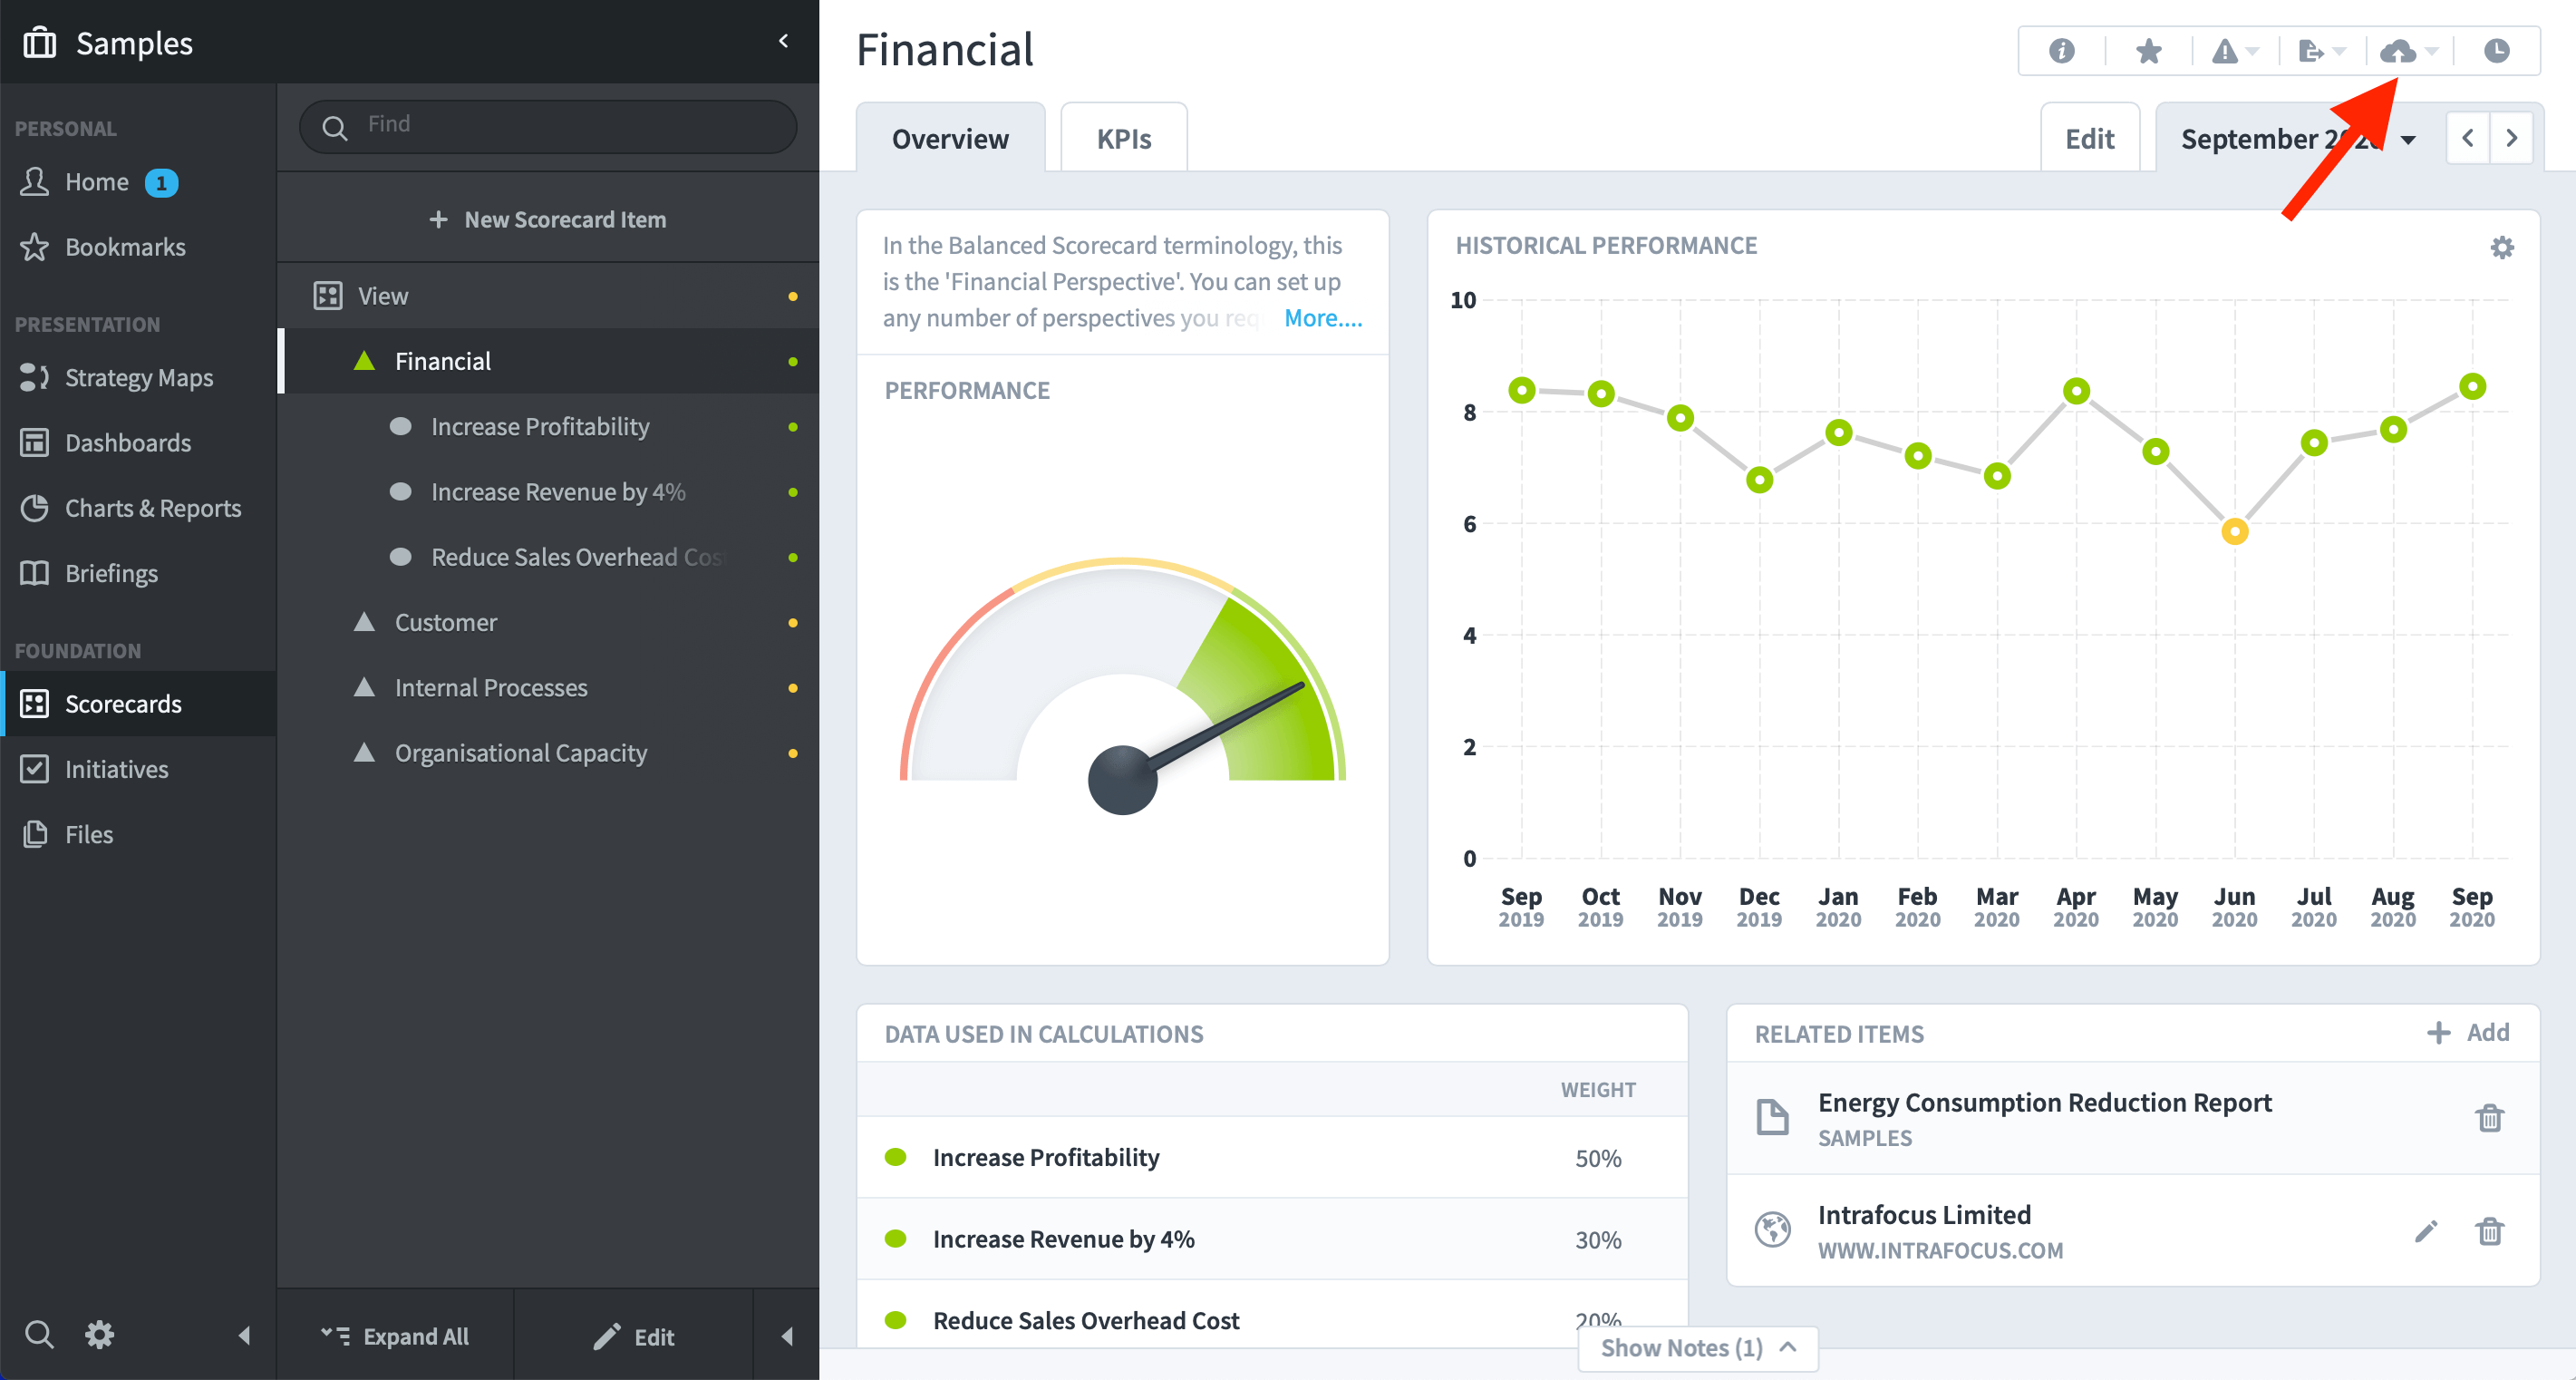Open global settings gear in sidebar
The height and width of the screenshot is (1380, 2576).
point(99,1334)
